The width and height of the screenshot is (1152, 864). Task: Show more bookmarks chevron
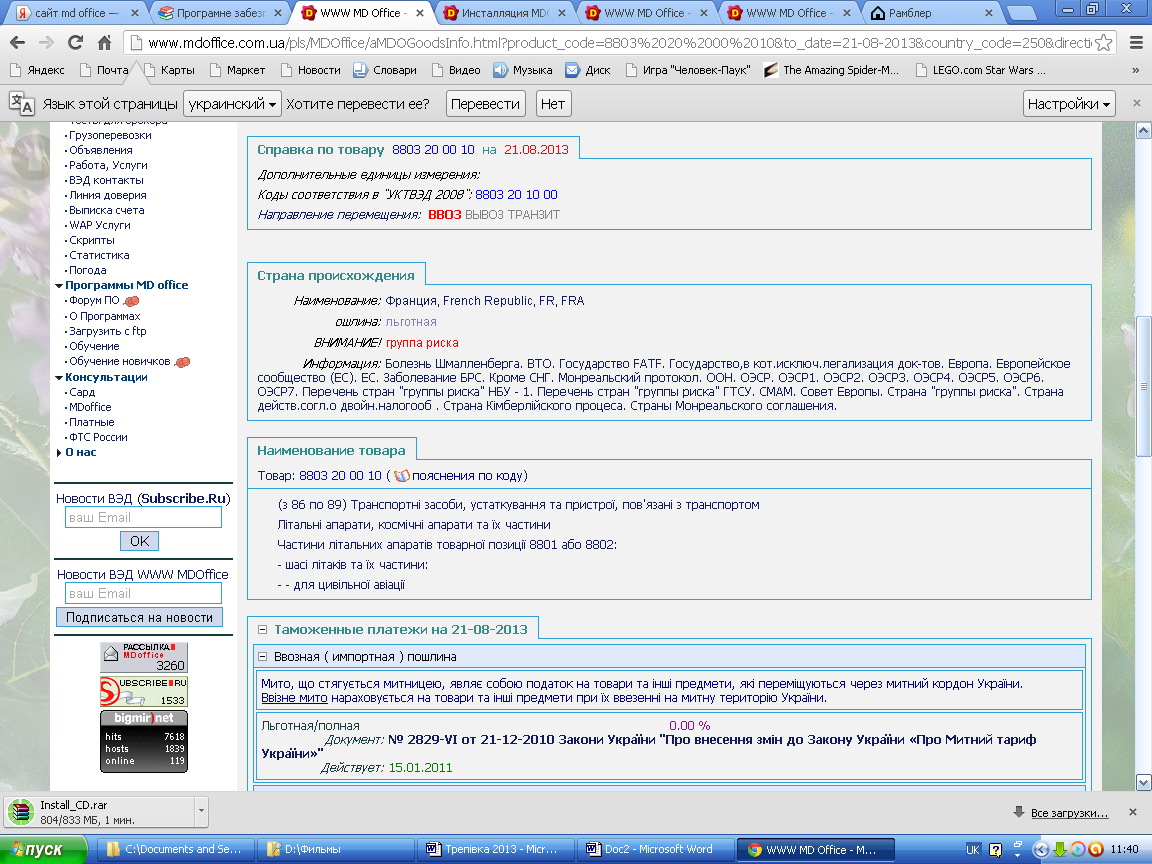(1135, 71)
